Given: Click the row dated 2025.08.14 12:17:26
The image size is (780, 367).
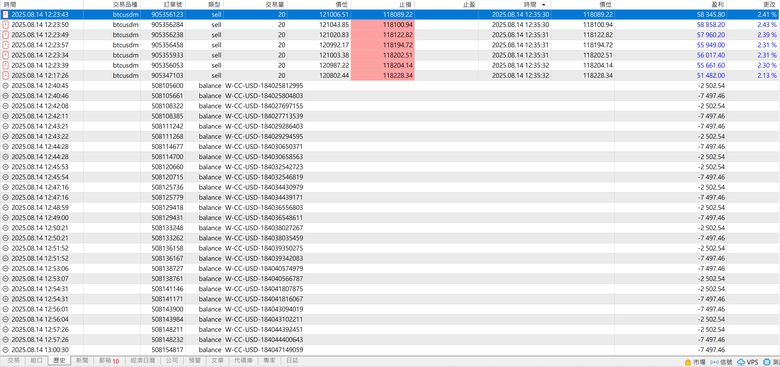Looking at the screenshot, I should coord(390,76).
